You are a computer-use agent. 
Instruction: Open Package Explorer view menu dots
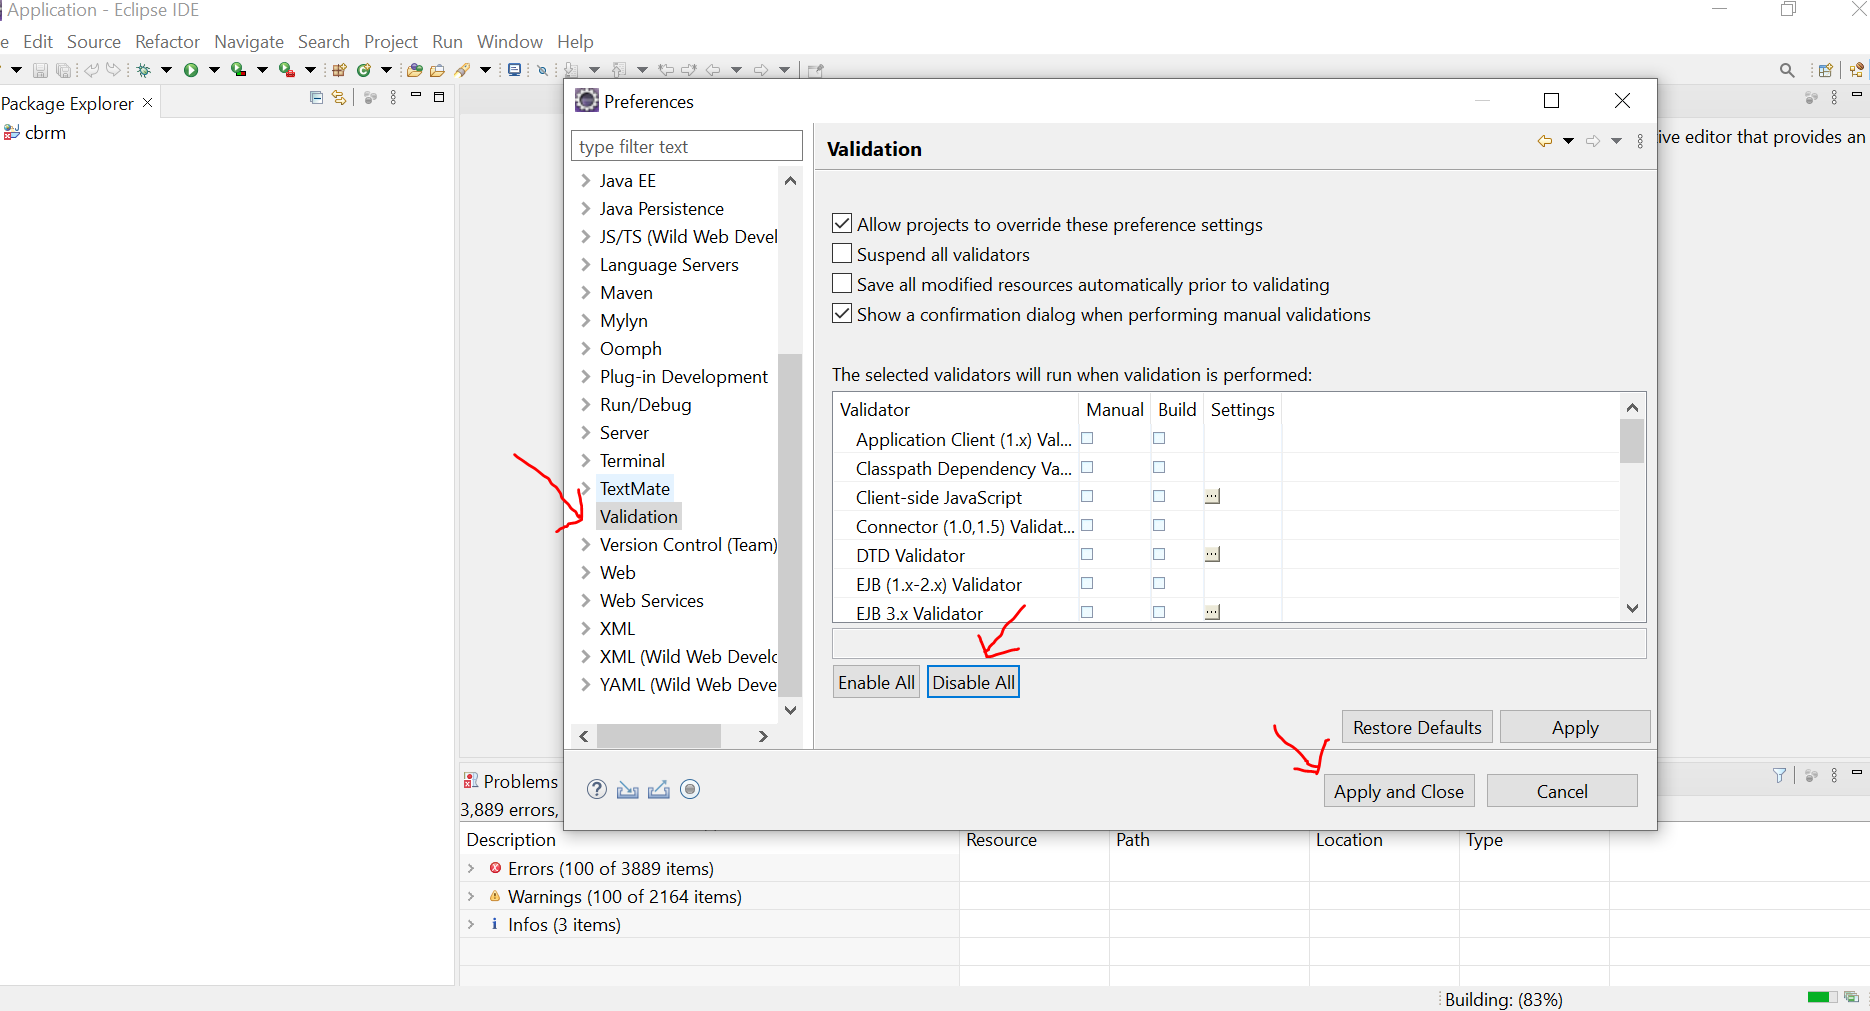394,97
